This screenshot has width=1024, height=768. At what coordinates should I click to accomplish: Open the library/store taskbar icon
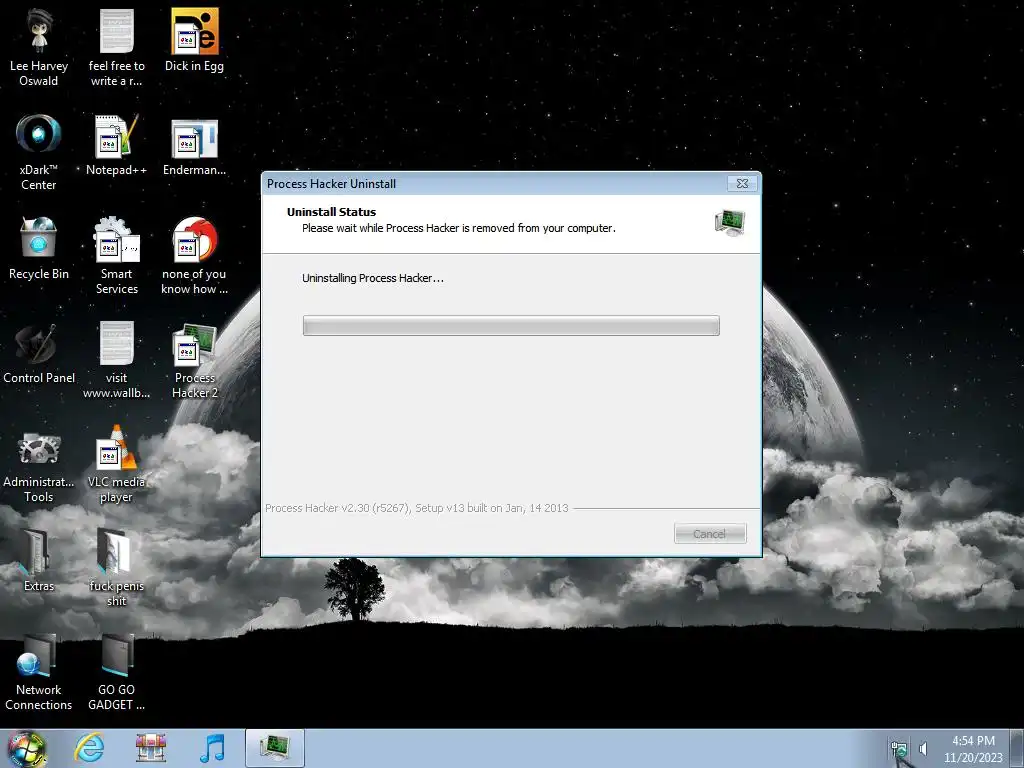(151, 748)
